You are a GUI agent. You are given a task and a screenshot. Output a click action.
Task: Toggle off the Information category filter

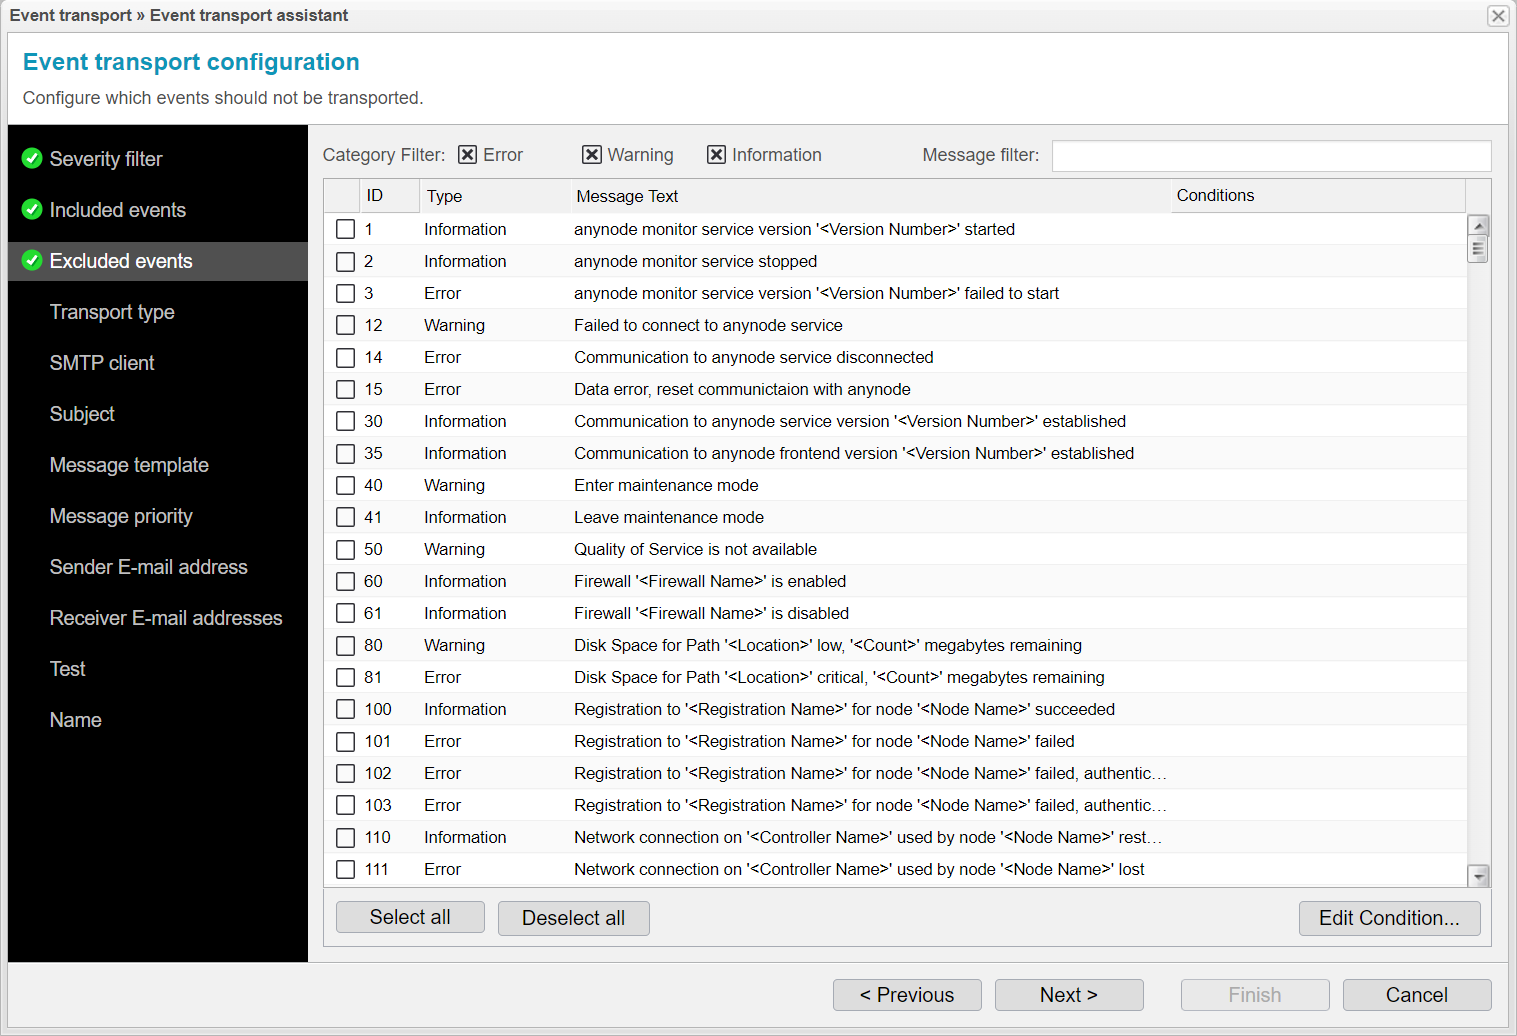[717, 154]
